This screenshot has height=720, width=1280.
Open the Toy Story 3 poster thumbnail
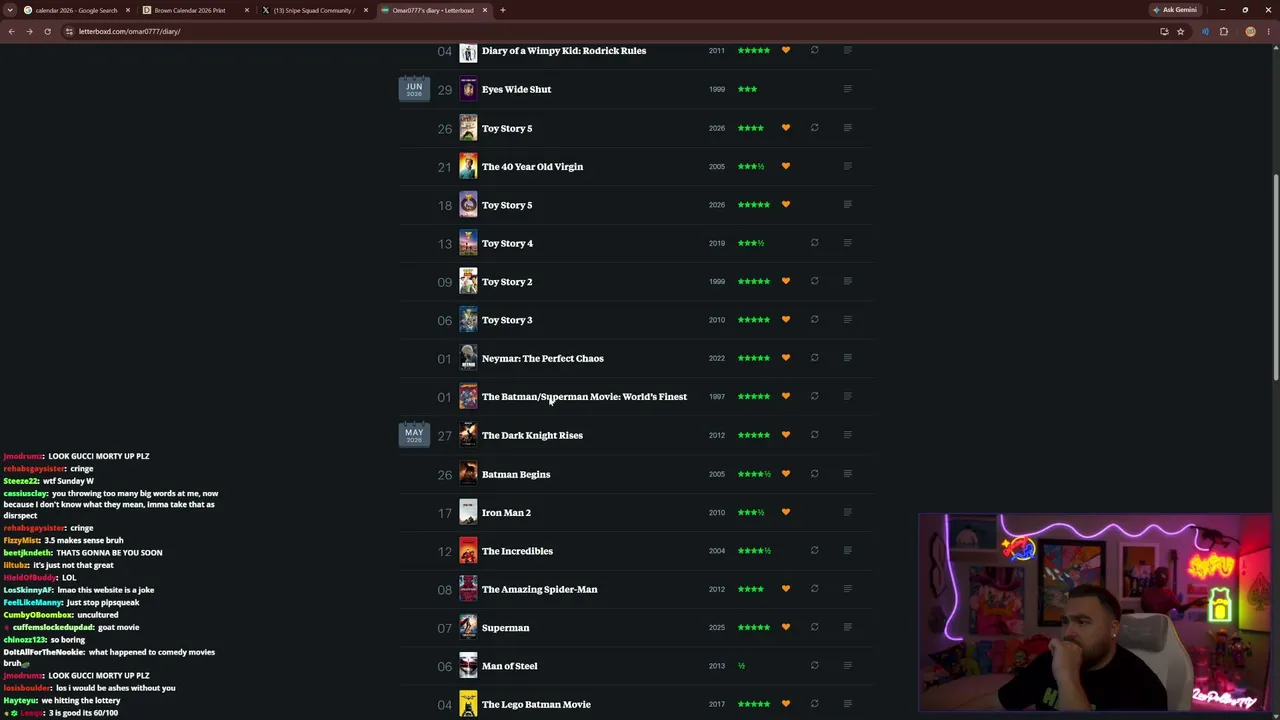(x=468, y=320)
